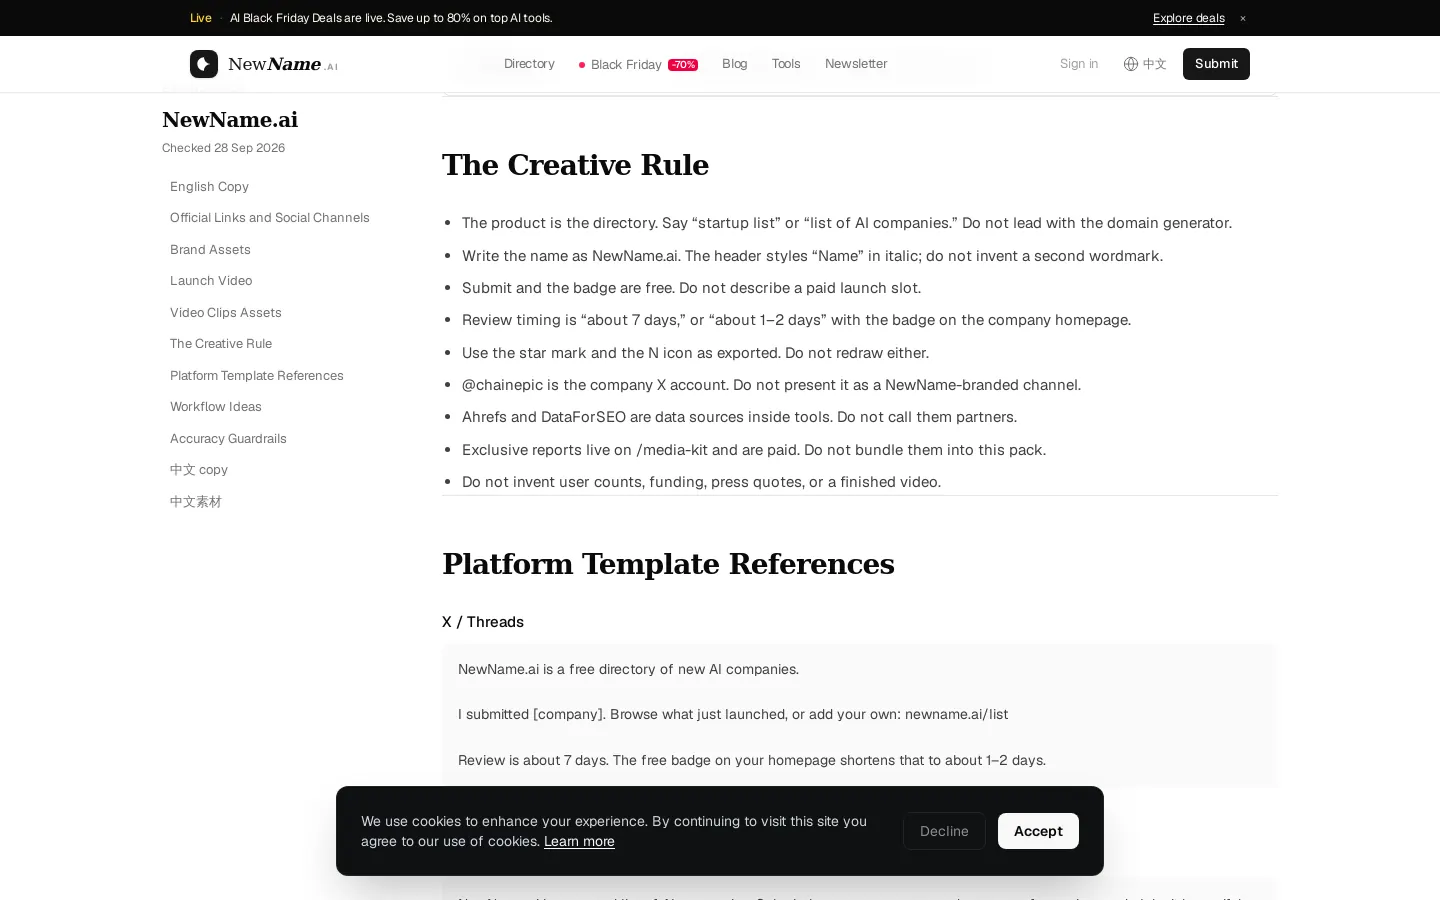Jump to English Copy section
The width and height of the screenshot is (1440, 900).
209,187
